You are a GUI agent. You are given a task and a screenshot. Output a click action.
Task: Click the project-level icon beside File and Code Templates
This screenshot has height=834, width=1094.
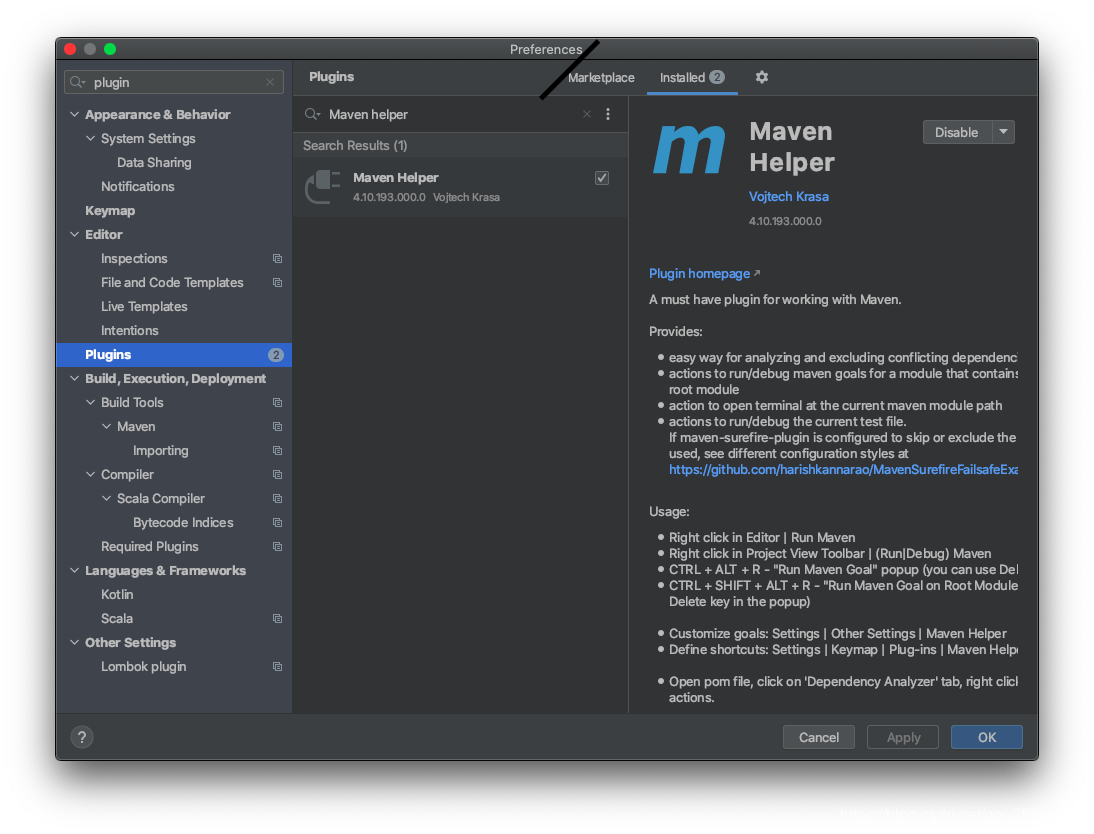277,283
